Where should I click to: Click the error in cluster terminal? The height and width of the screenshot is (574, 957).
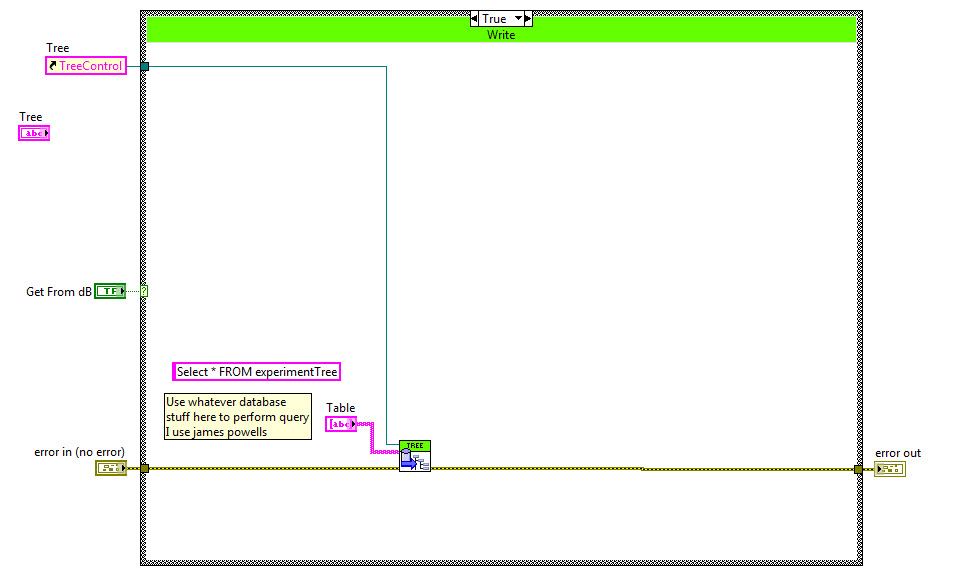111,468
